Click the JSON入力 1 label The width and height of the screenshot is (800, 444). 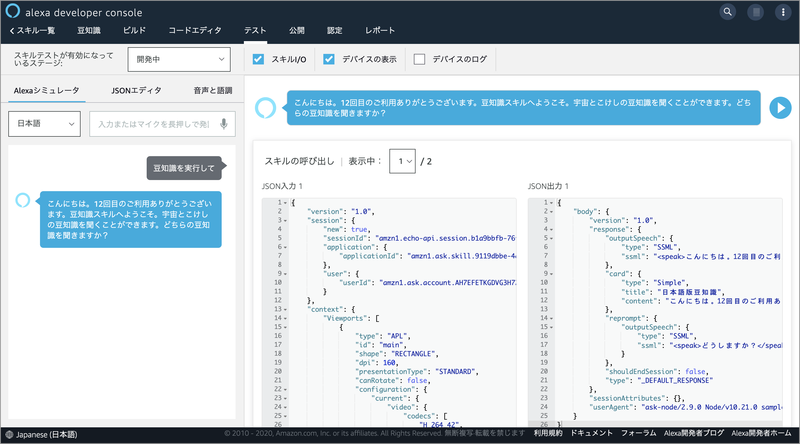pos(282,186)
